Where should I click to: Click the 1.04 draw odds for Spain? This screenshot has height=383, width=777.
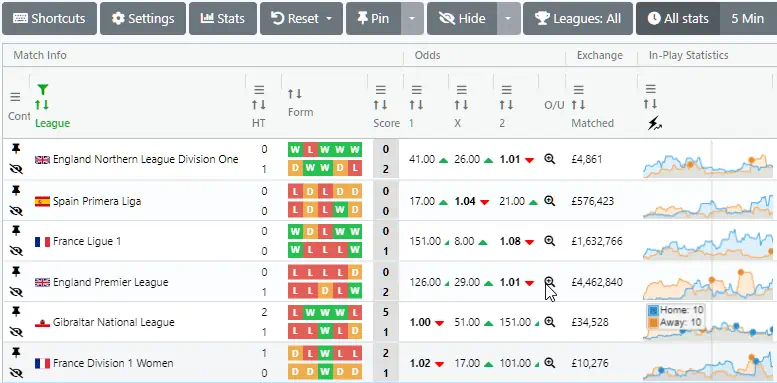tap(465, 201)
